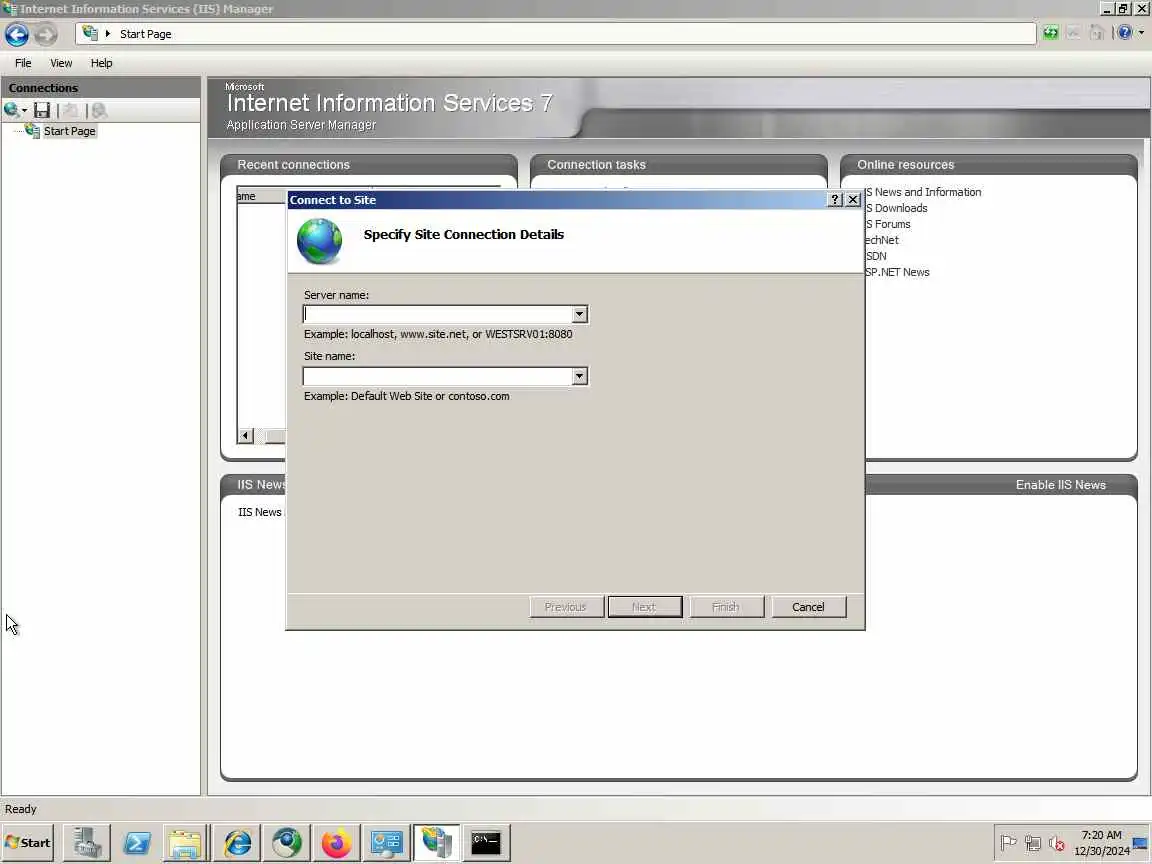
Task: Click the grayed Up folder icon in Connections
Action: click(71, 110)
